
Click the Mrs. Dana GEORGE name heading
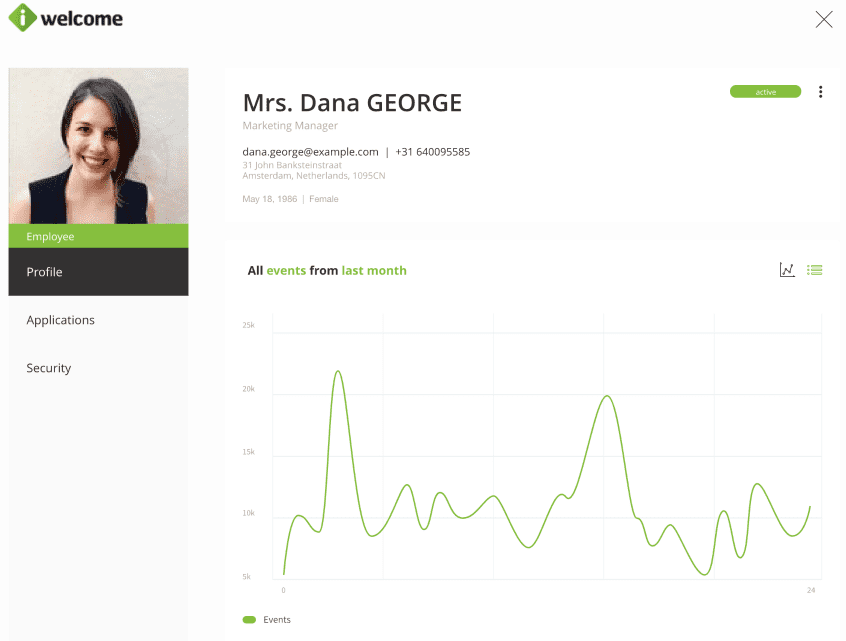tap(352, 103)
